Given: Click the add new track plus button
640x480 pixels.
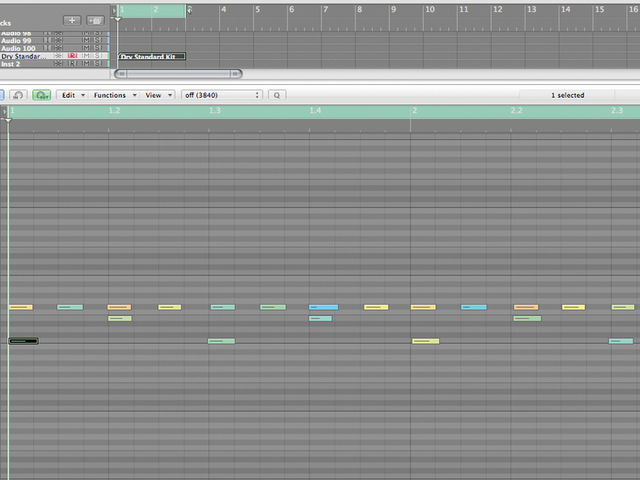Looking at the screenshot, I should coord(72,20).
